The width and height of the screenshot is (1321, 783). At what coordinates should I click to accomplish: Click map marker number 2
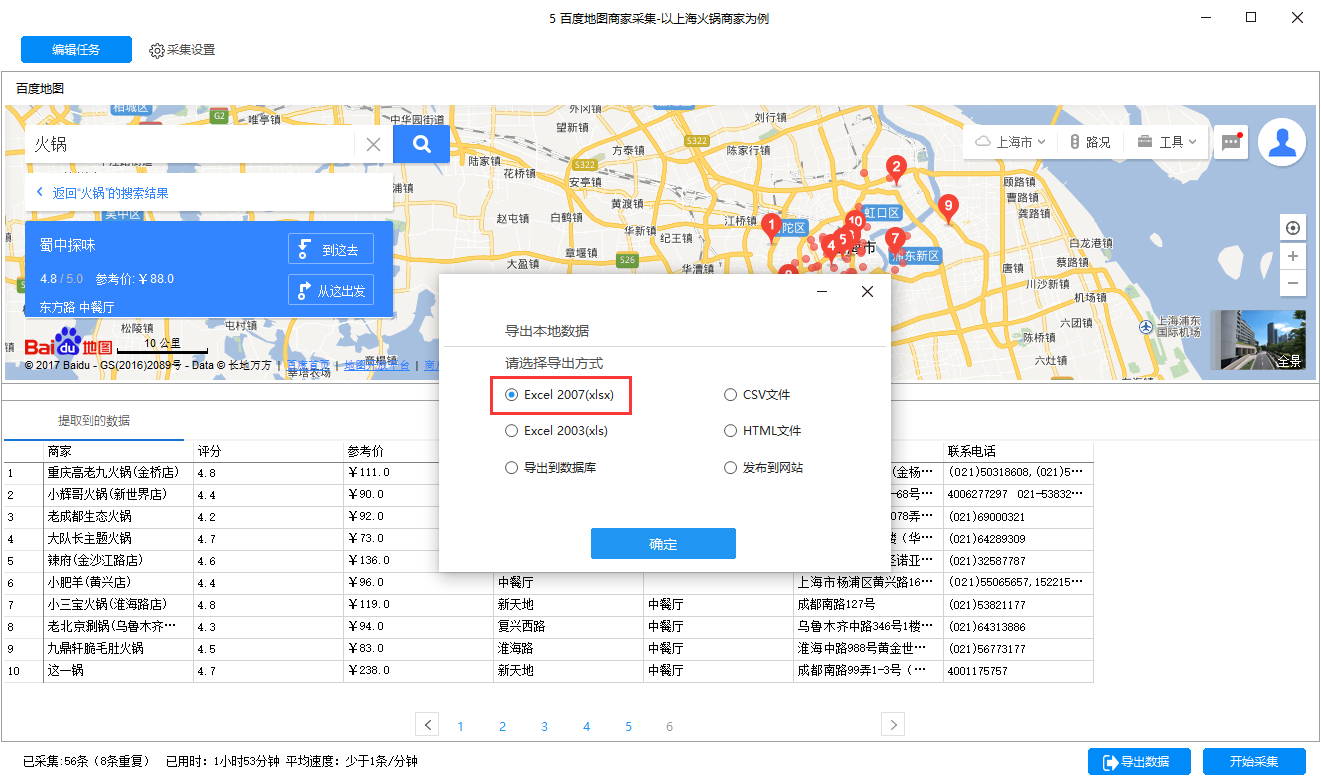(896, 170)
